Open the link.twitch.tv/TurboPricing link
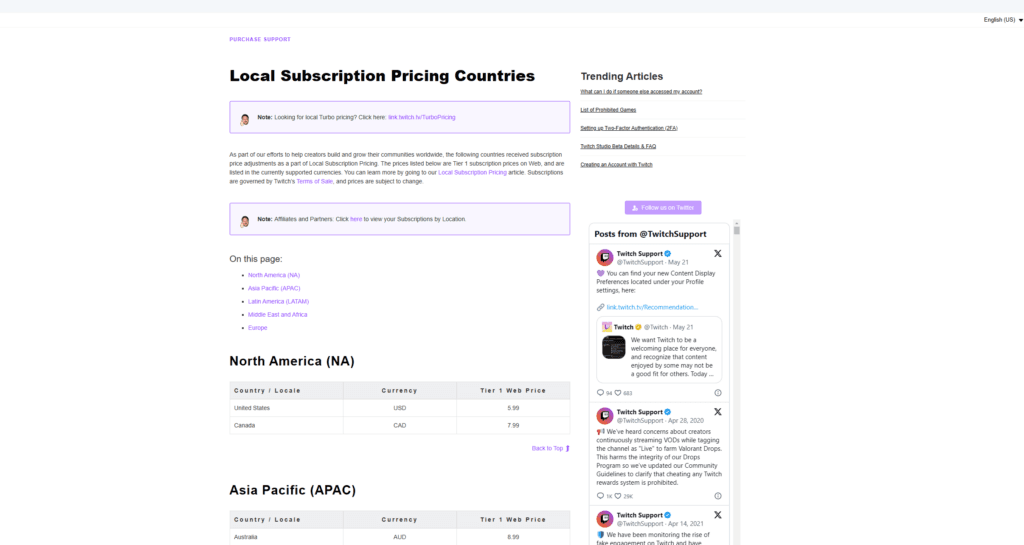Viewport: 1024px width, 545px height. (421, 117)
